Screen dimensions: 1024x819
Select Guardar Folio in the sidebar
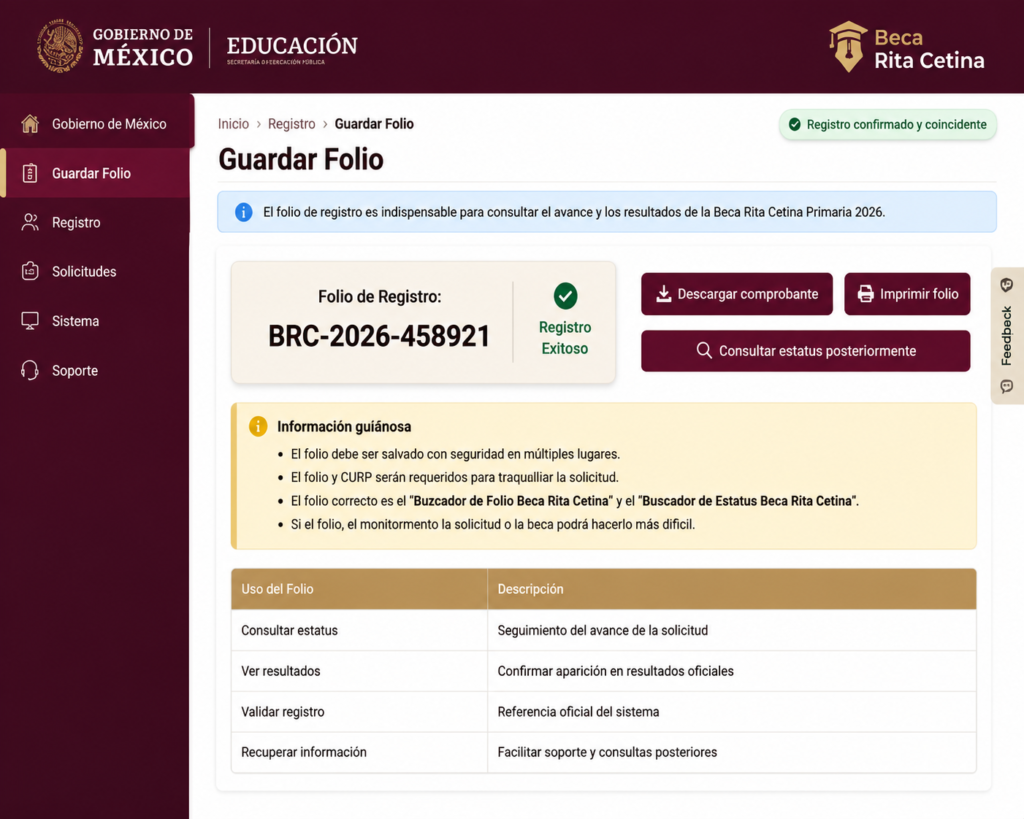pyautogui.click(x=97, y=173)
